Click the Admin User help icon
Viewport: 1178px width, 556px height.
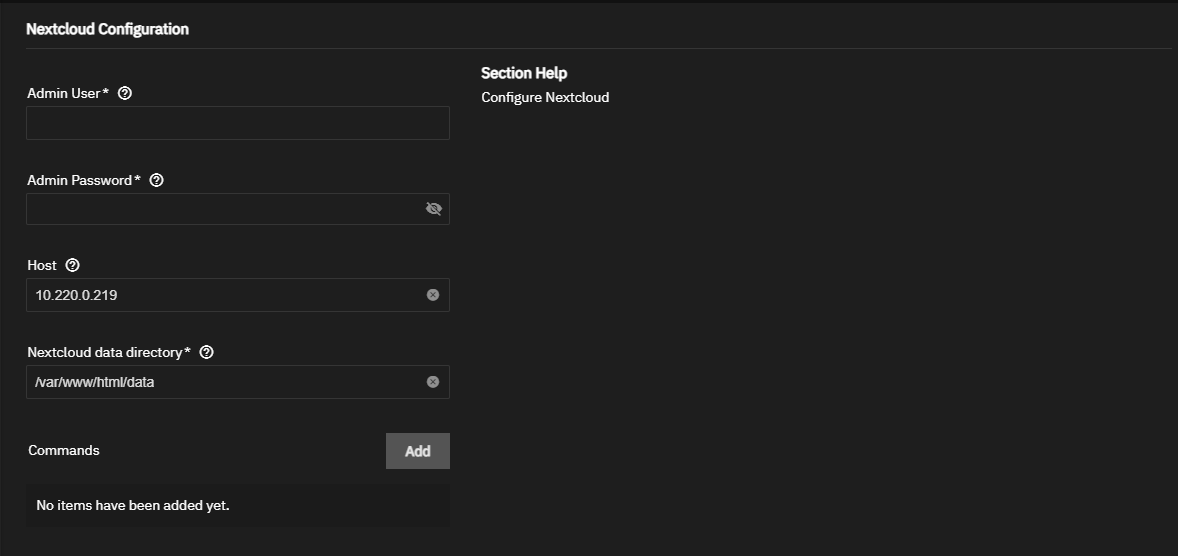(x=125, y=93)
